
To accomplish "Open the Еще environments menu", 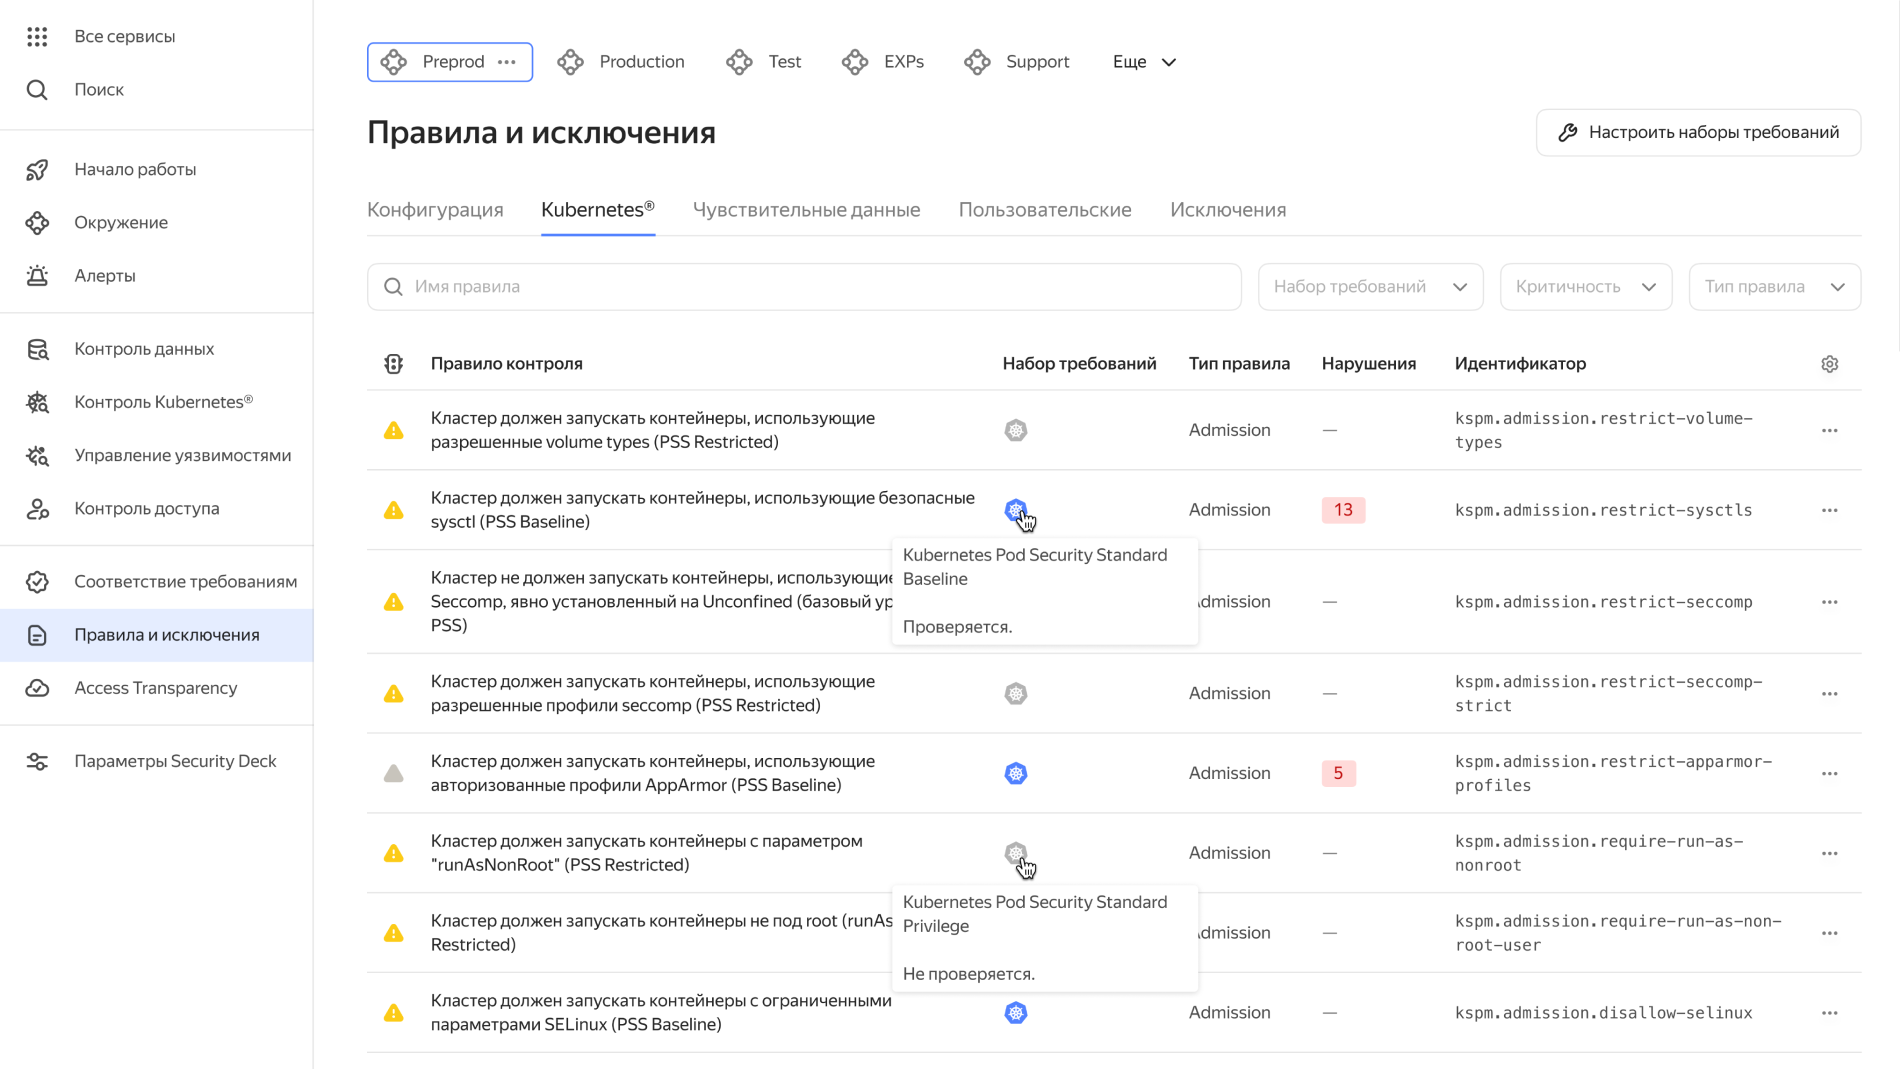I will (x=1142, y=61).
